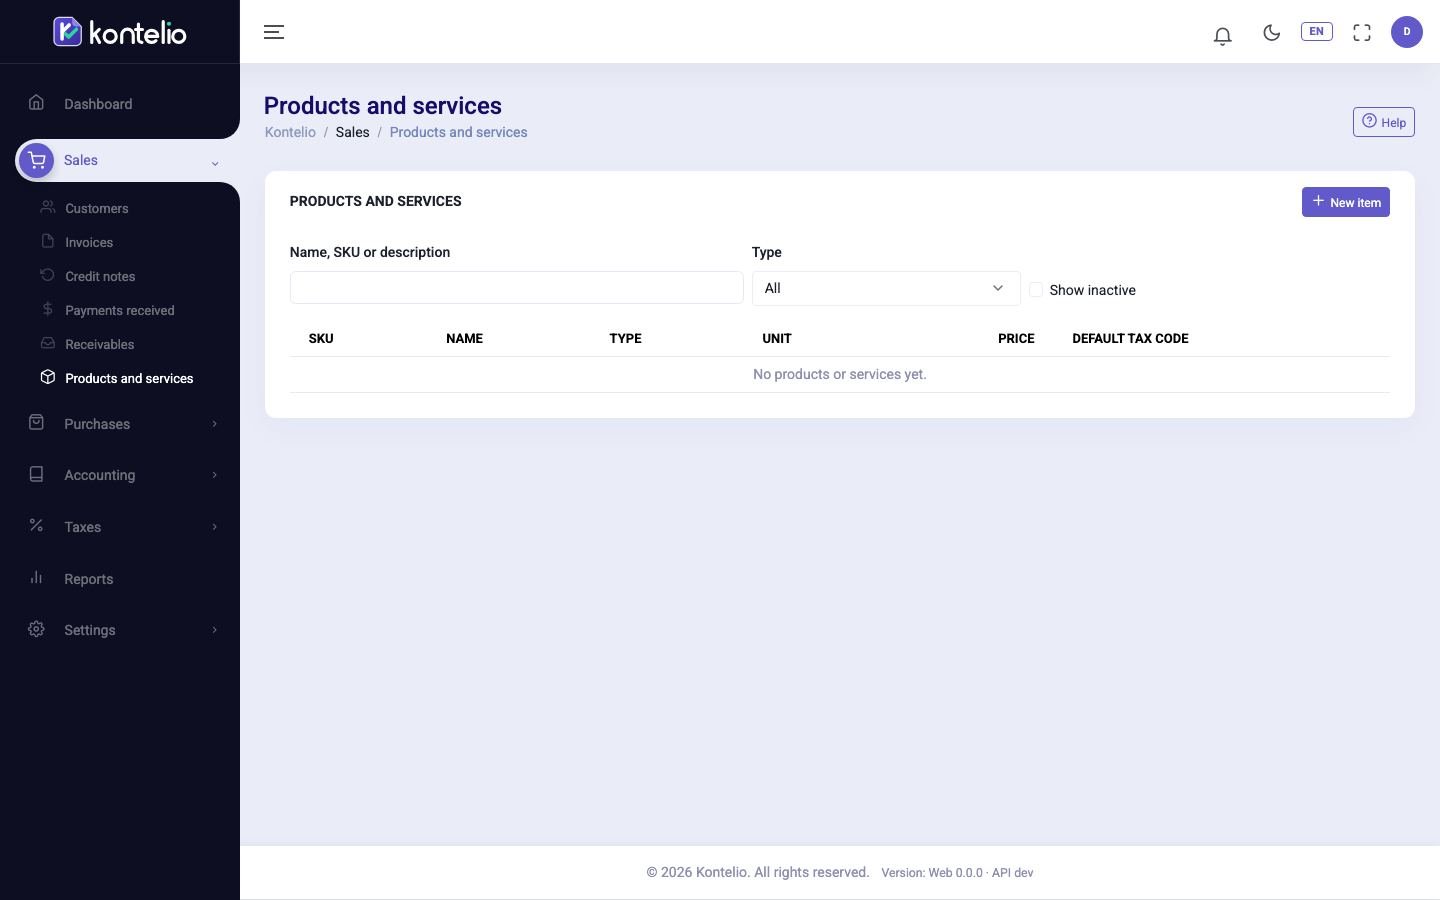The height and width of the screenshot is (900, 1440).
Task: Open user avatar D menu
Action: pos(1407,32)
